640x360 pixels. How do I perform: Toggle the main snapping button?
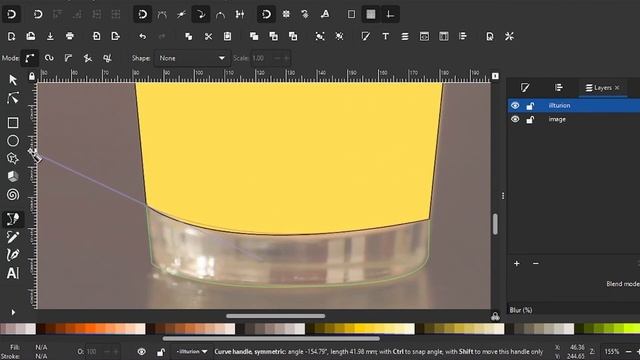pyautogui.click(x=11, y=14)
